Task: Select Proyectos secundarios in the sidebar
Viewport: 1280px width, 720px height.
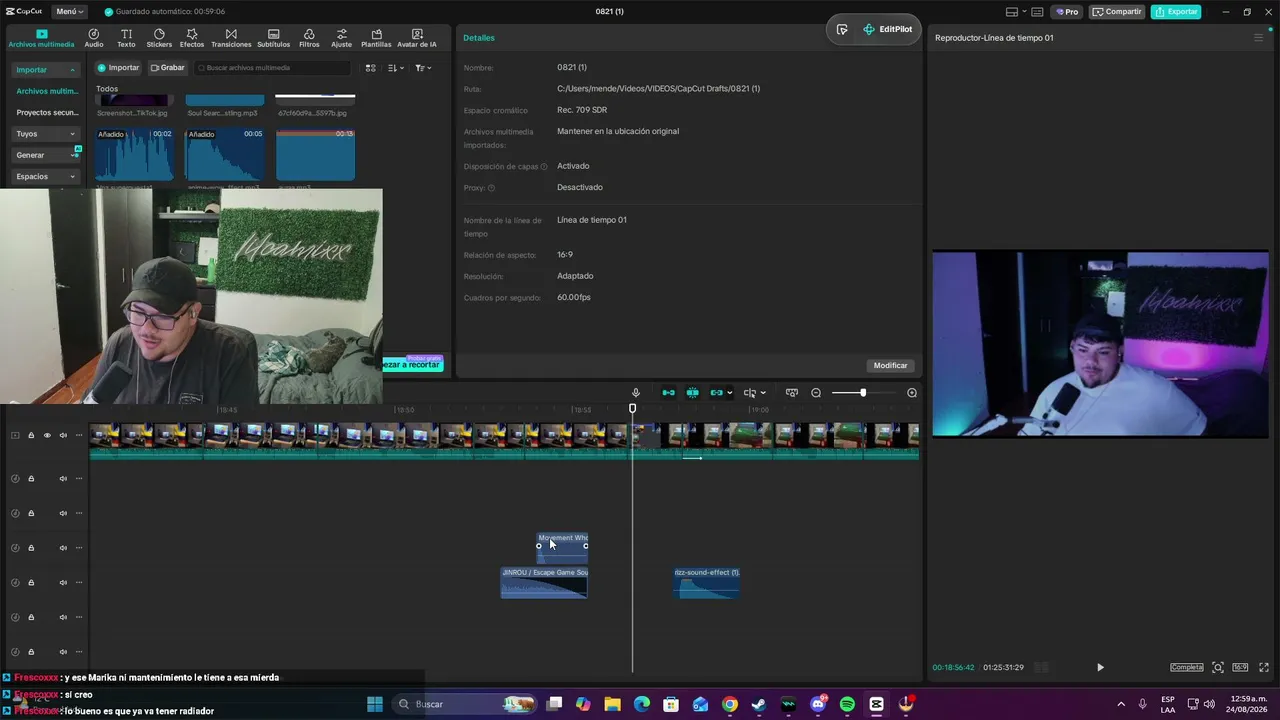Action: tap(46, 113)
